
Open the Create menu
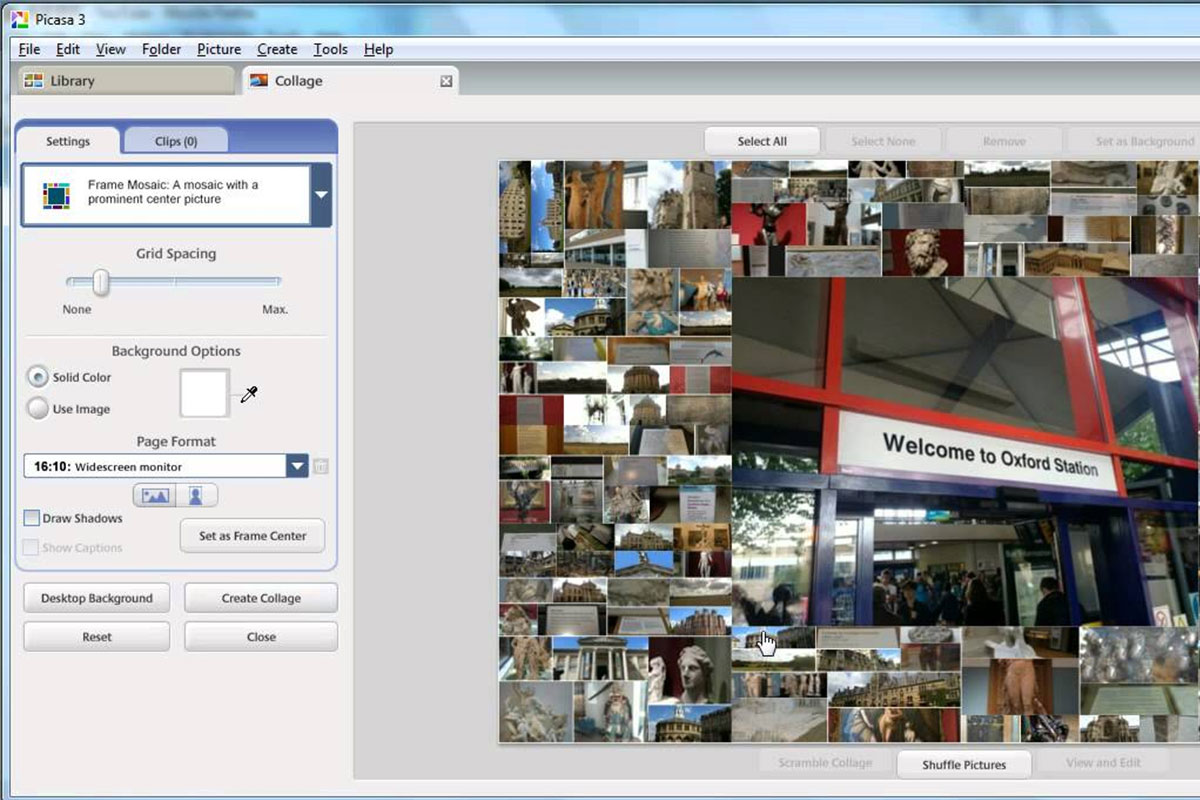(277, 49)
